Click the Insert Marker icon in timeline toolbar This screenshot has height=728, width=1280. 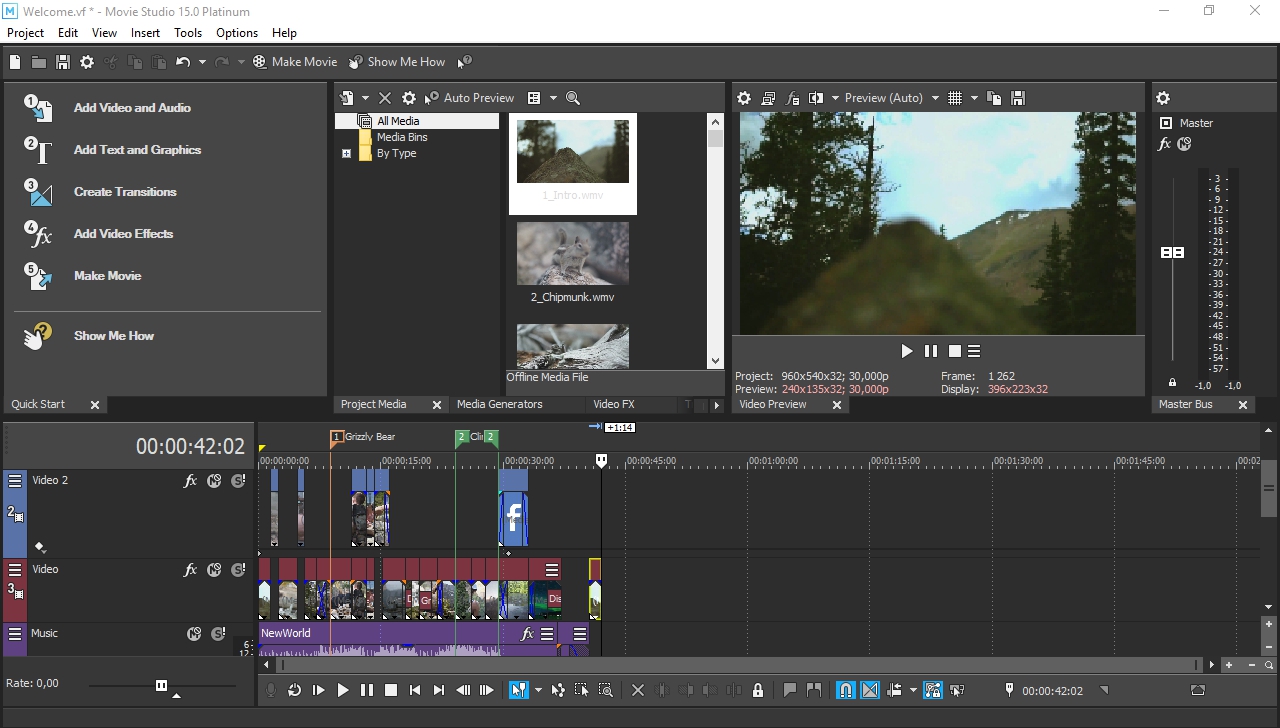tap(790, 690)
